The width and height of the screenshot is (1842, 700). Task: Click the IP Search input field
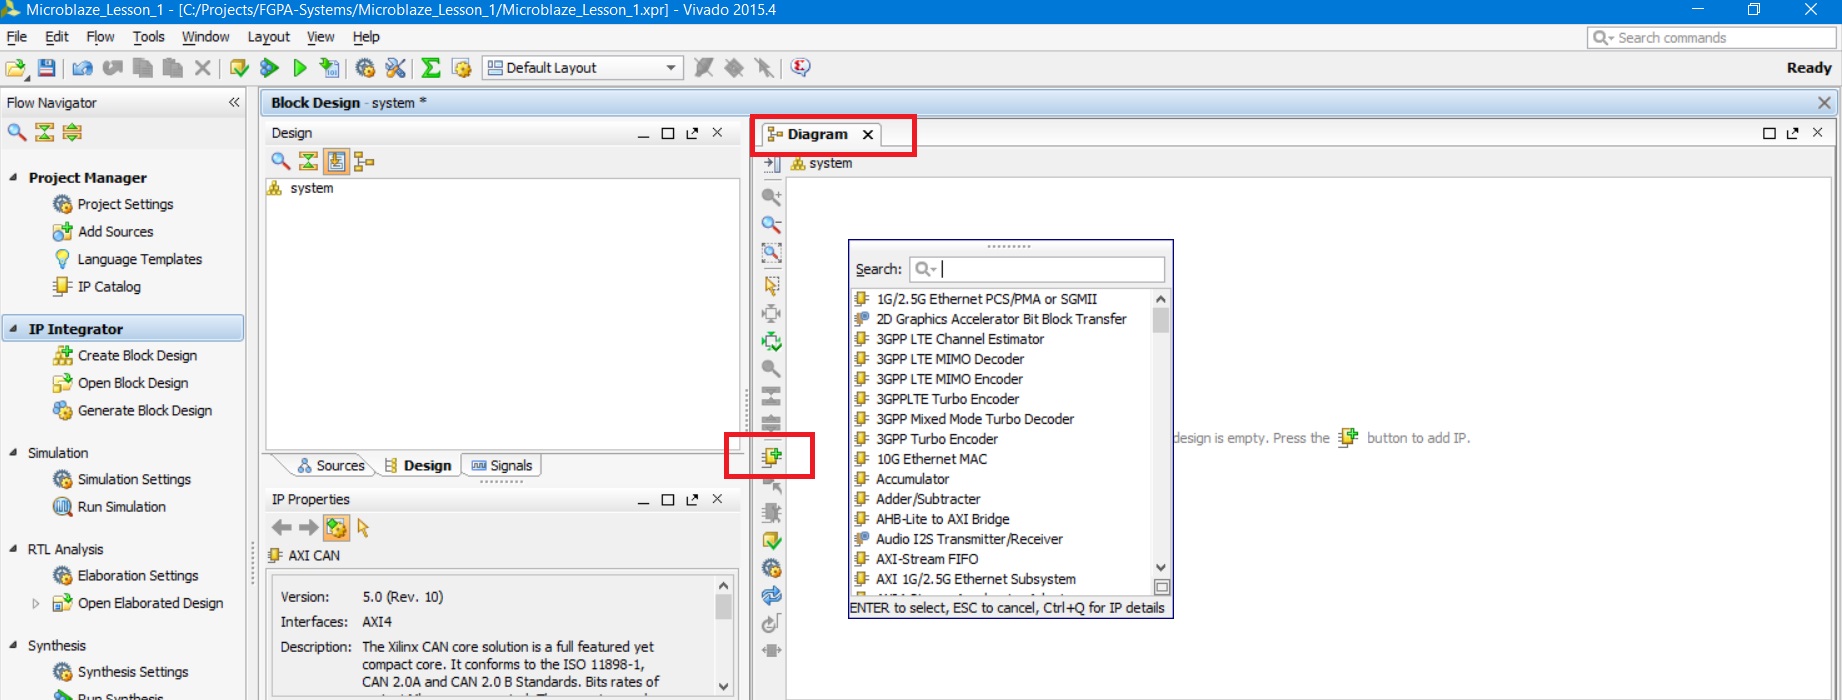1050,269
